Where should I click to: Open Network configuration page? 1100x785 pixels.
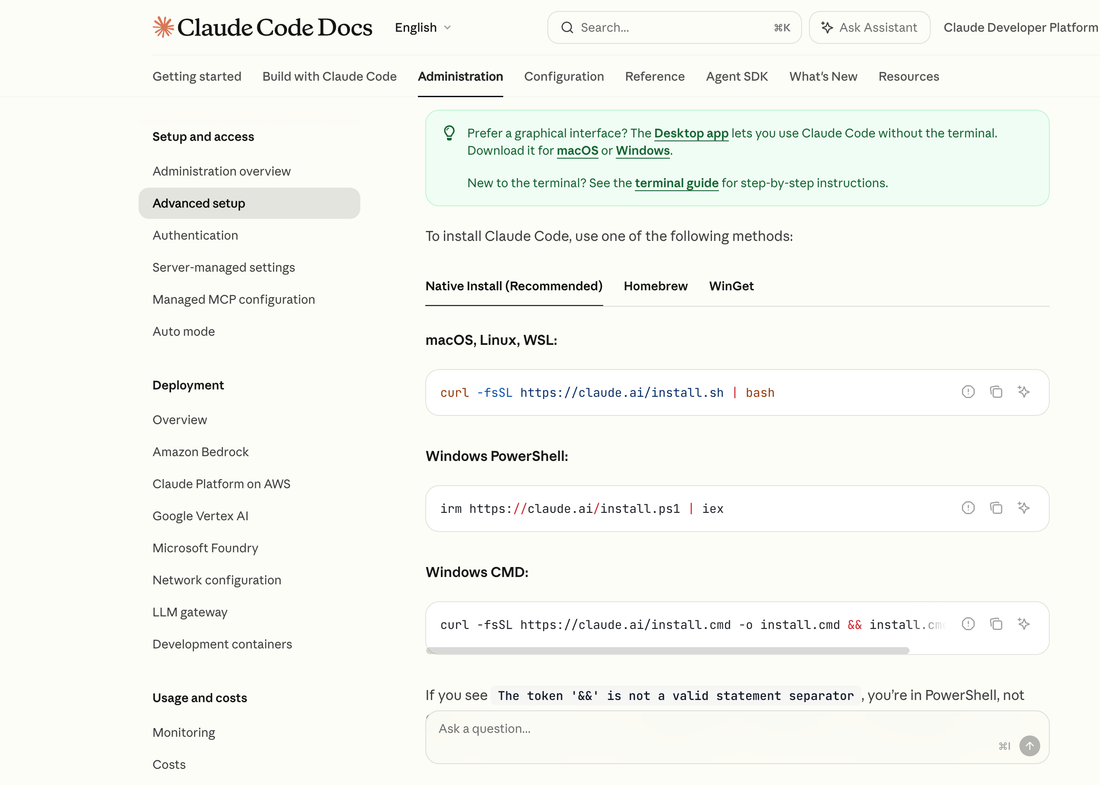pyautogui.click(x=217, y=581)
